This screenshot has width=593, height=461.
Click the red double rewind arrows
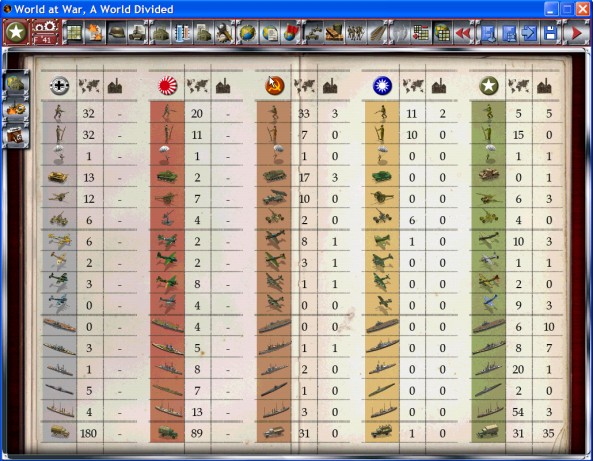click(x=464, y=33)
